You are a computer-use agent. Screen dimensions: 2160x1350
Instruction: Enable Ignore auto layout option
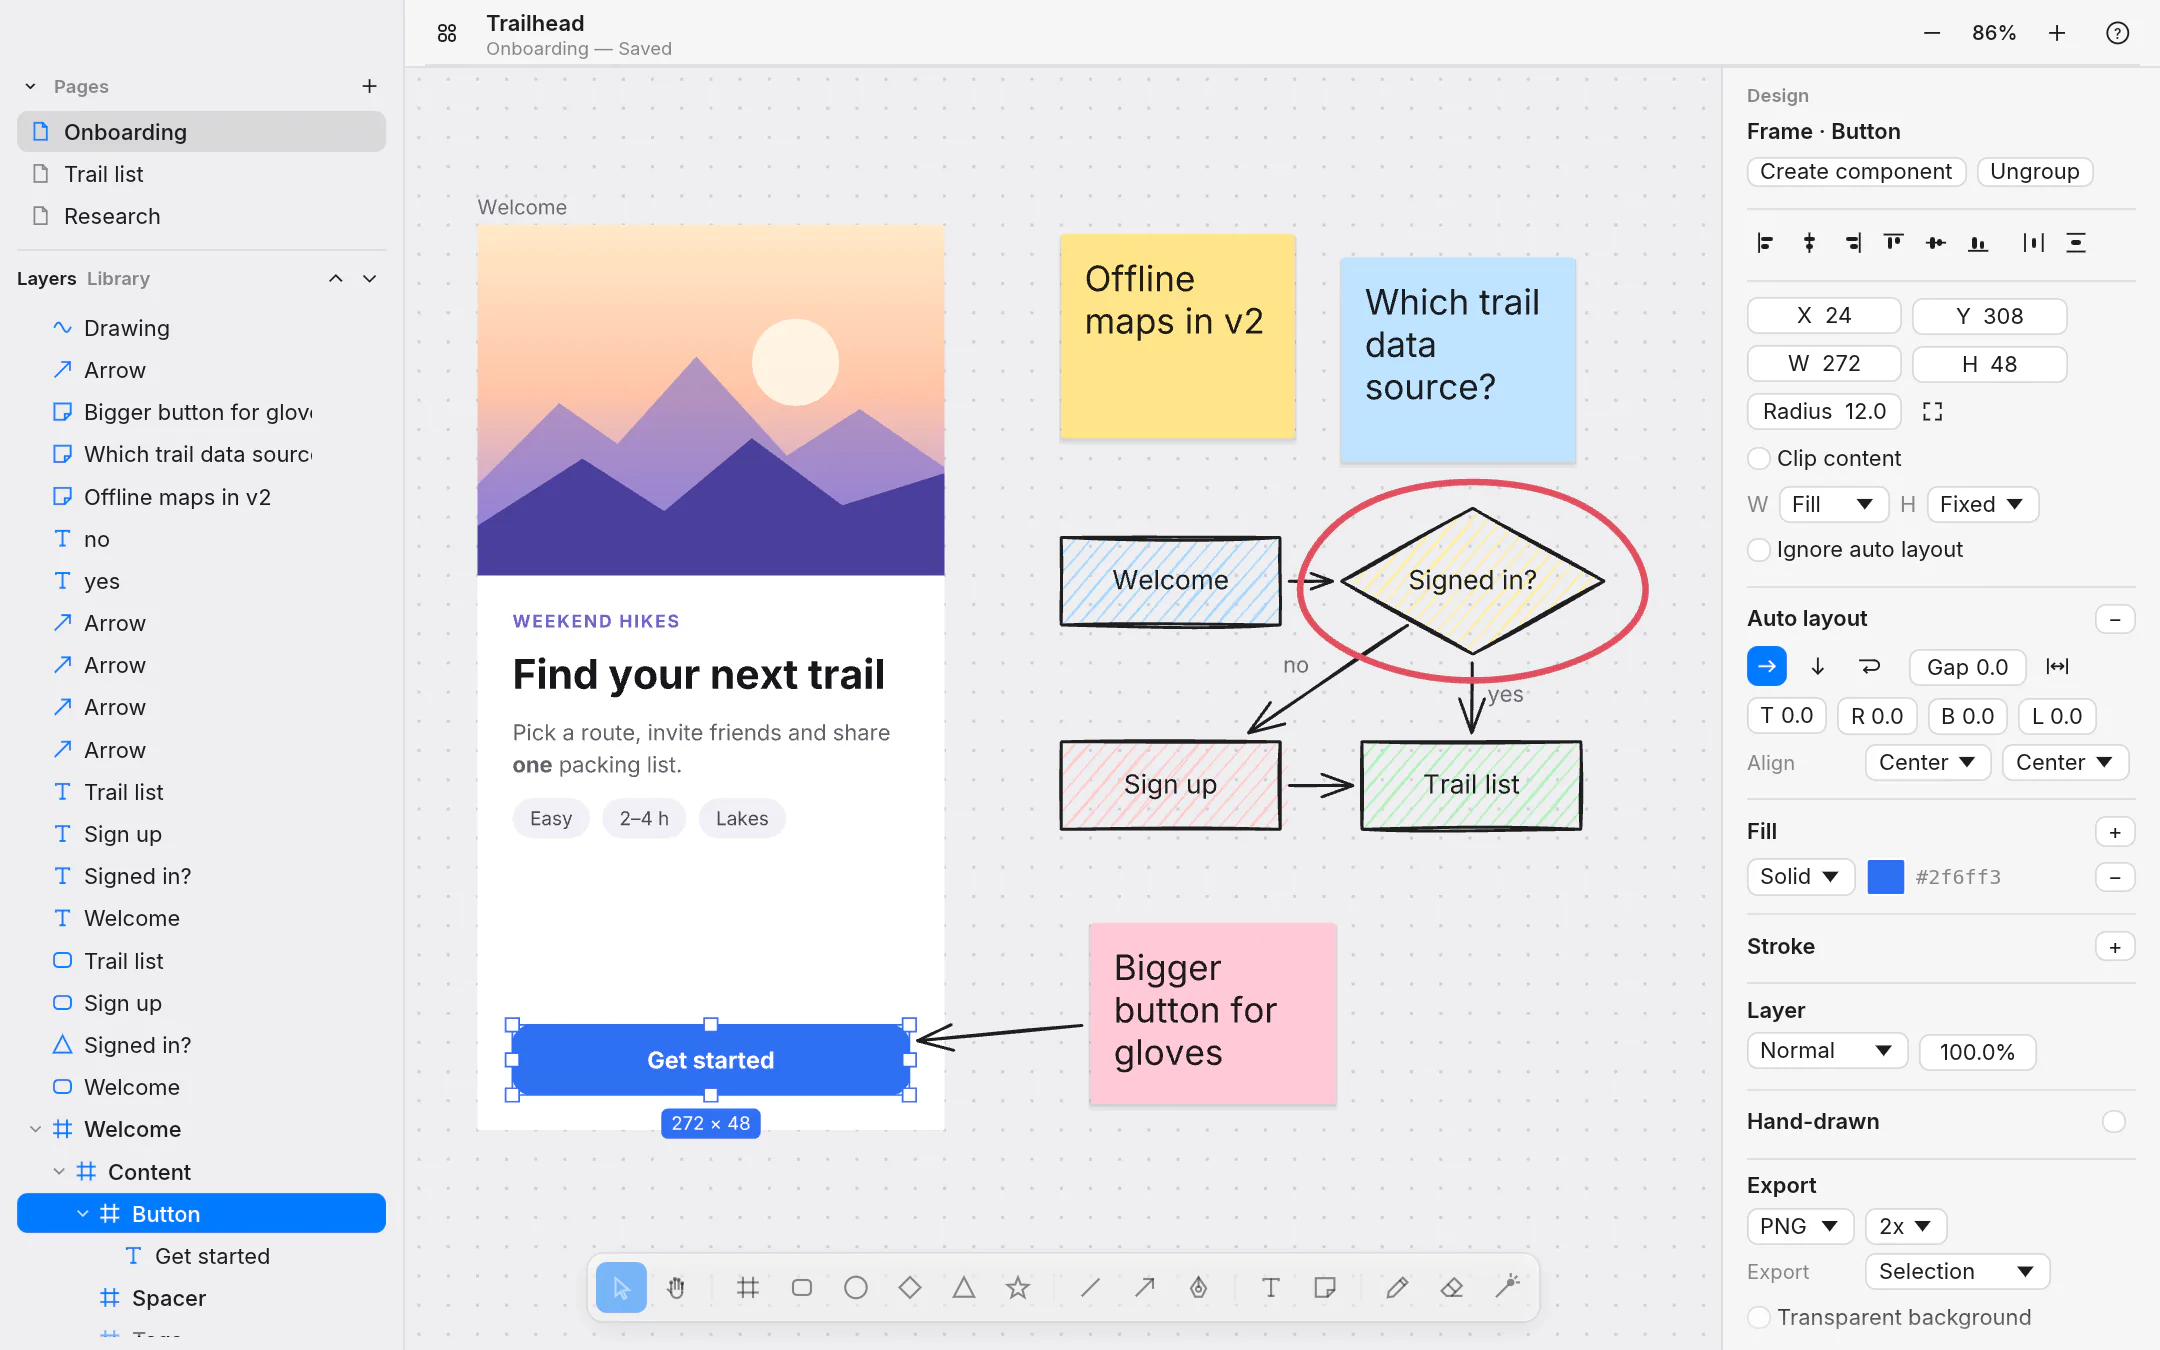pos(1758,550)
